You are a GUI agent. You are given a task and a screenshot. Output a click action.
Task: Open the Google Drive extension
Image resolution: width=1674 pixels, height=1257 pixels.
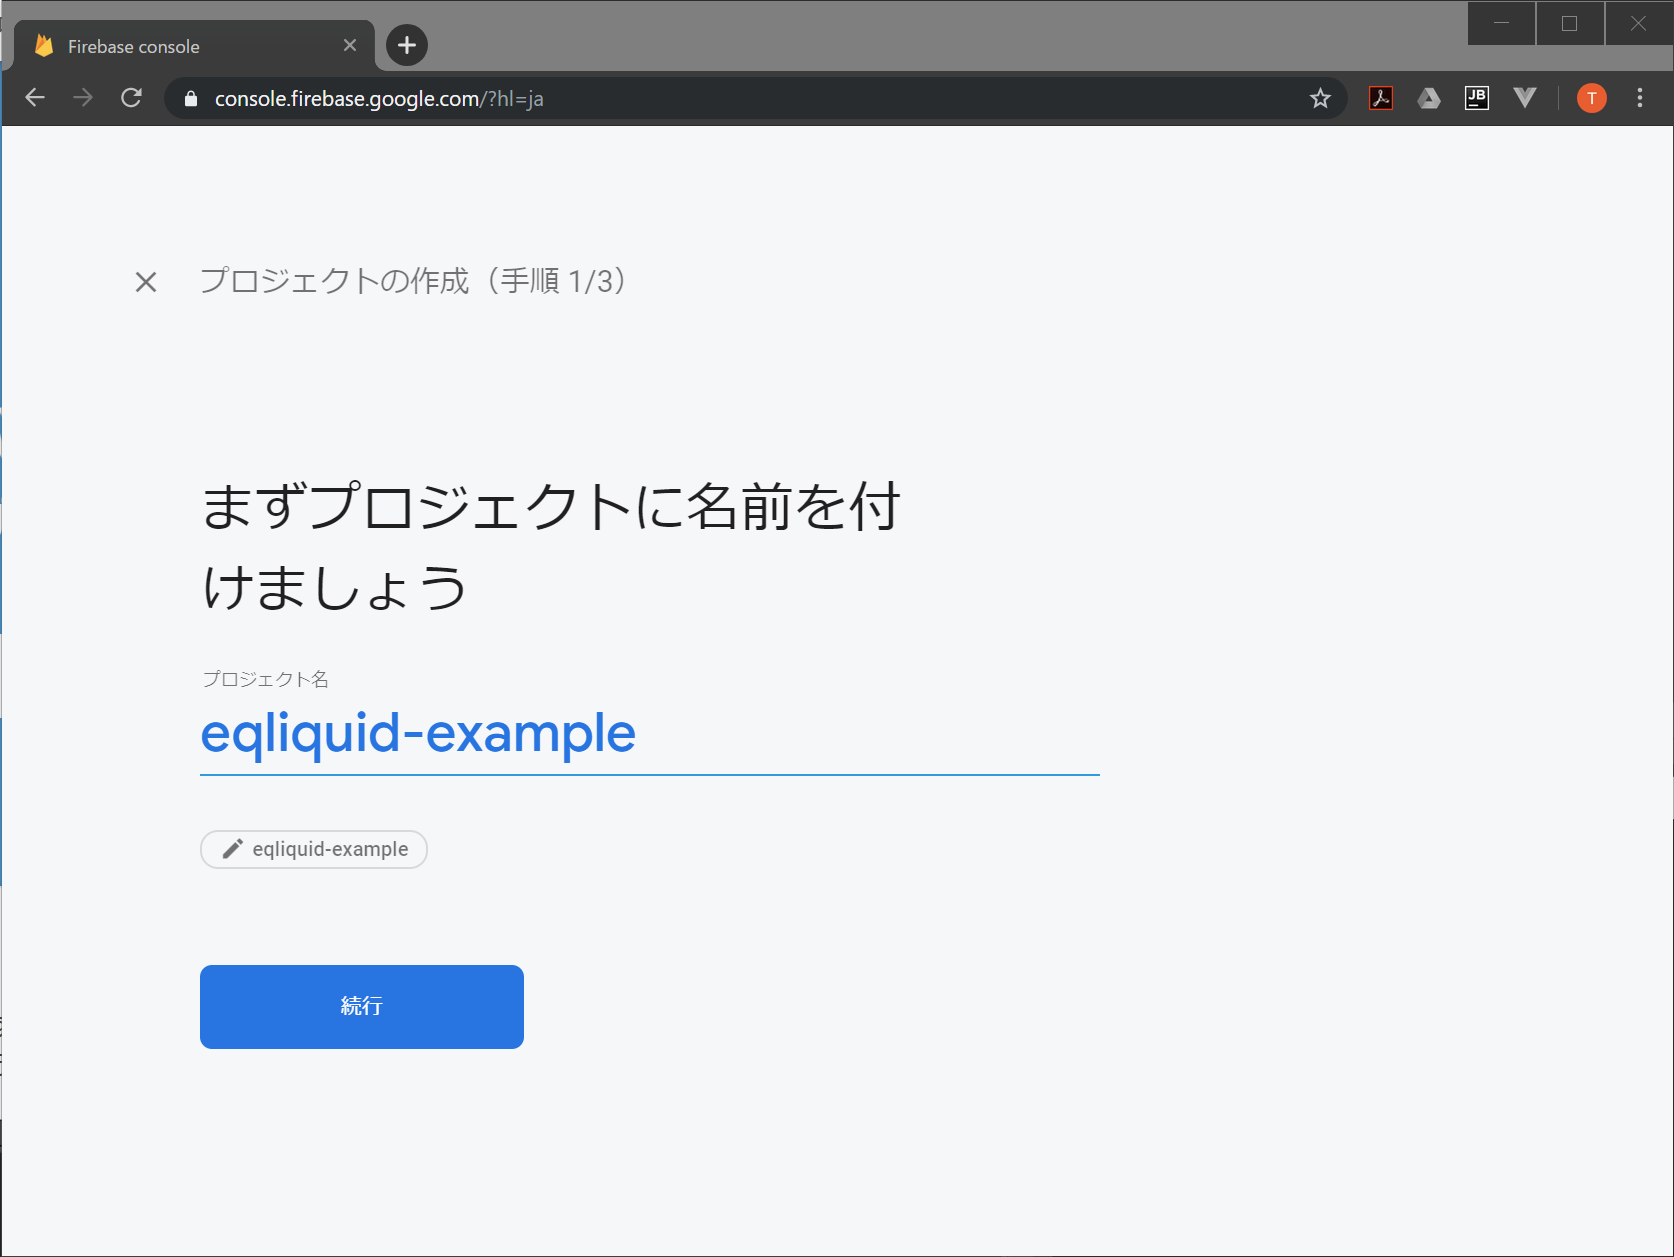click(1429, 98)
